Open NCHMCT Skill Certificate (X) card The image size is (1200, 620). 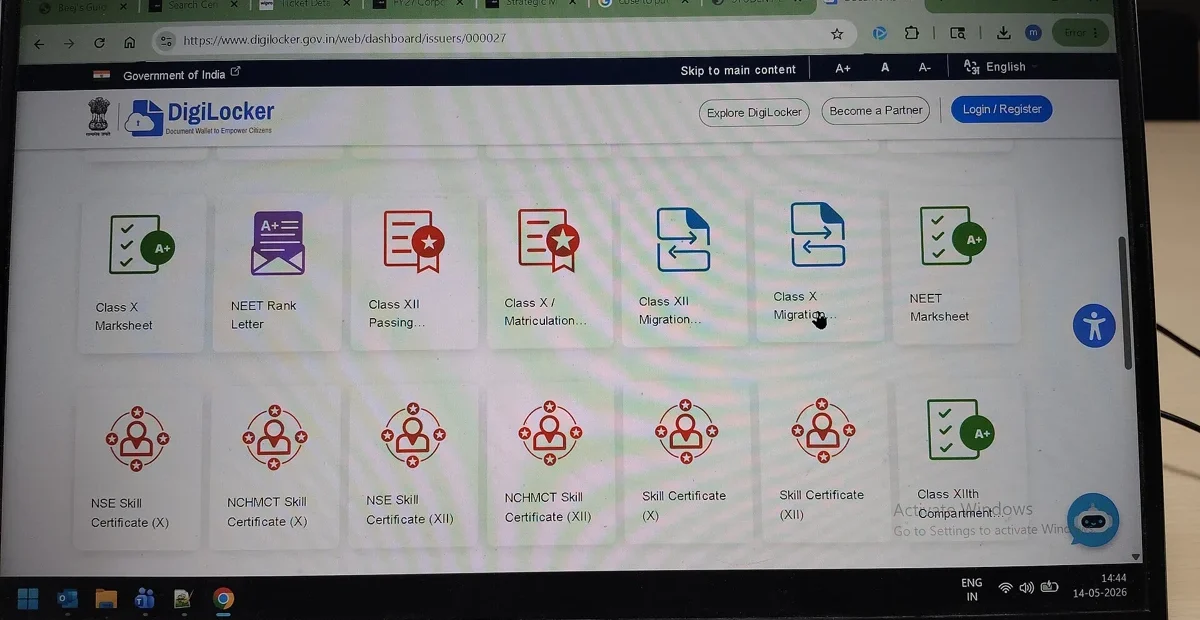(273, 467)
